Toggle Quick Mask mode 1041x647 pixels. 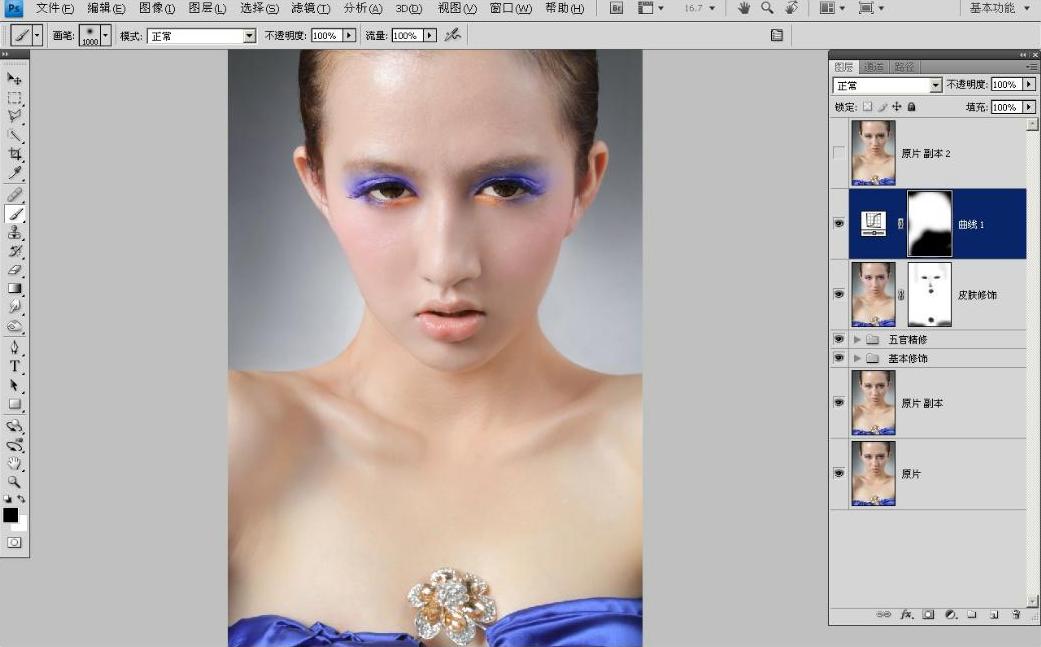point(14,543)
